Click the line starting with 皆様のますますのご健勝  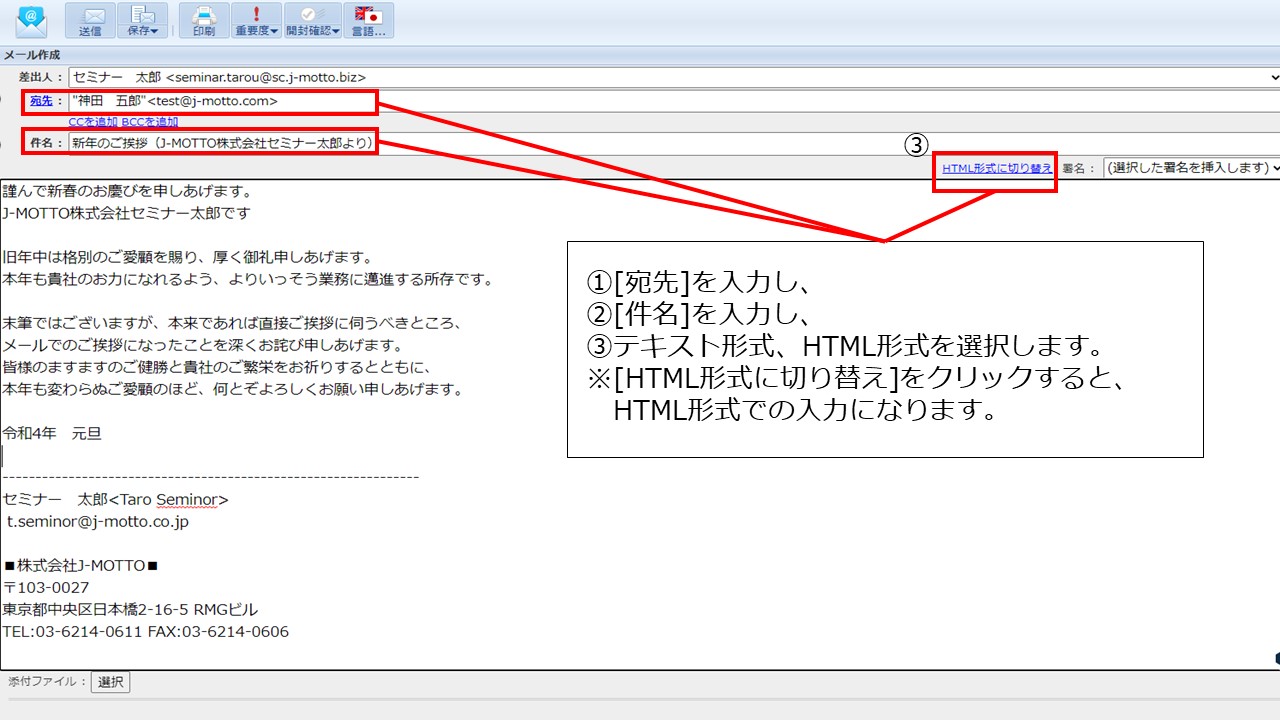pyautogui.click(x=217, y=367)
